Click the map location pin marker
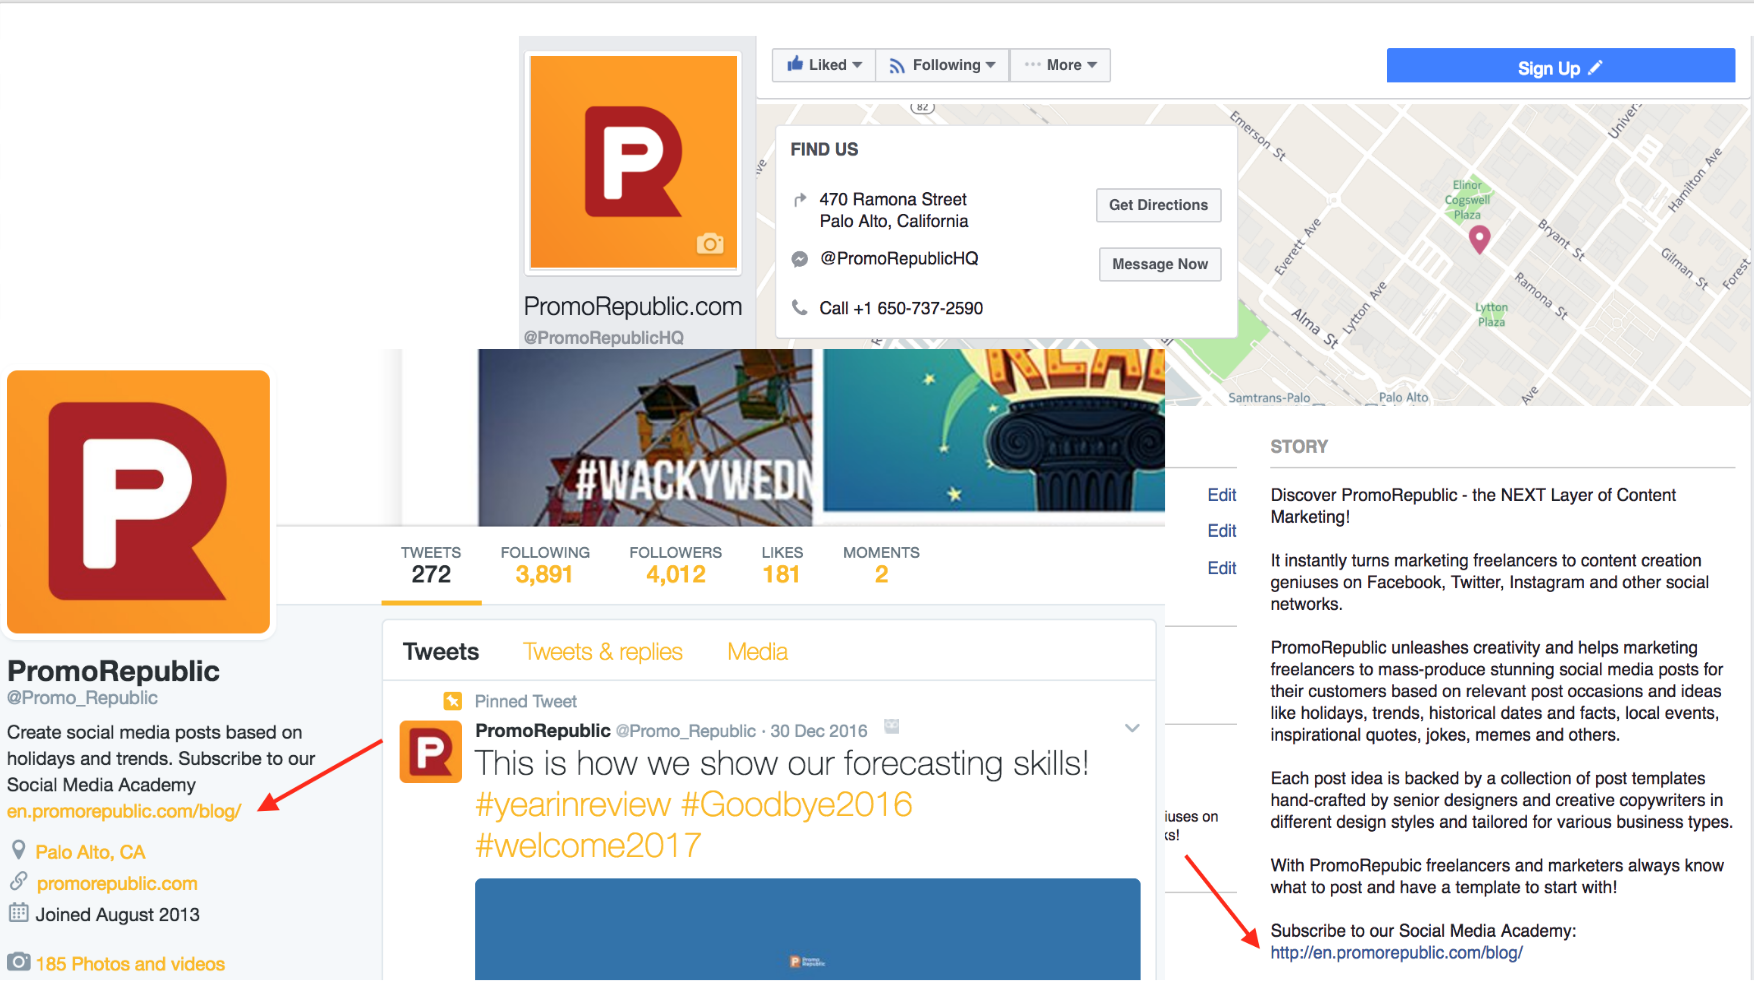Screen dimensions: 1754x982 click(x=1479, y=239)
